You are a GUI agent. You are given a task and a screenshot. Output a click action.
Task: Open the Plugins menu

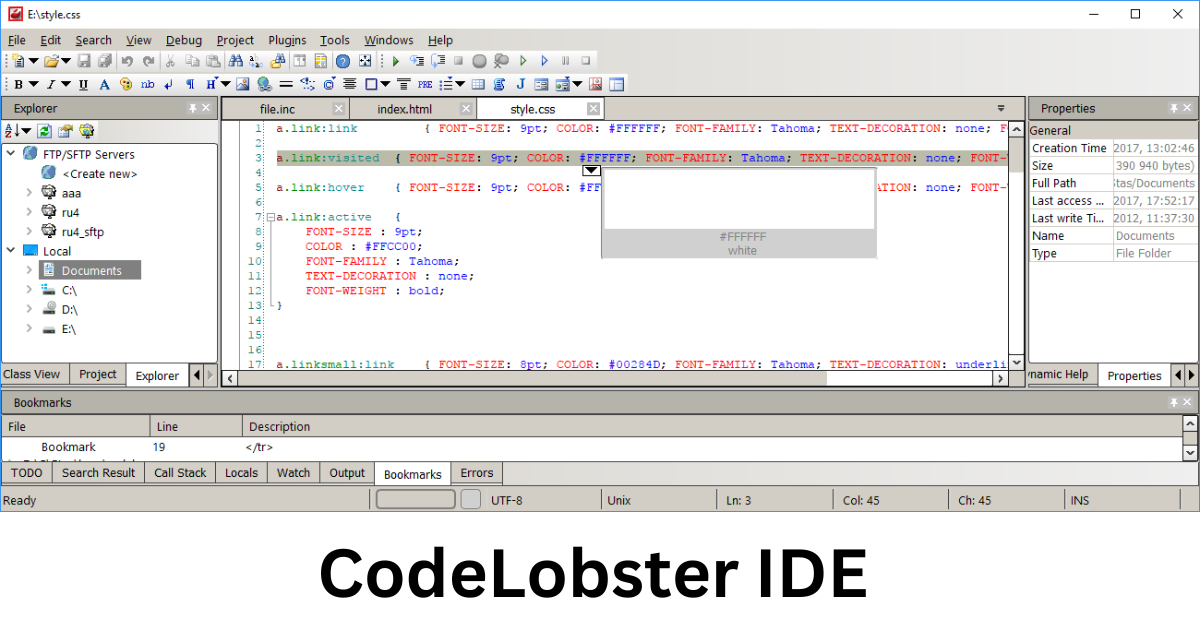point(287,40)
